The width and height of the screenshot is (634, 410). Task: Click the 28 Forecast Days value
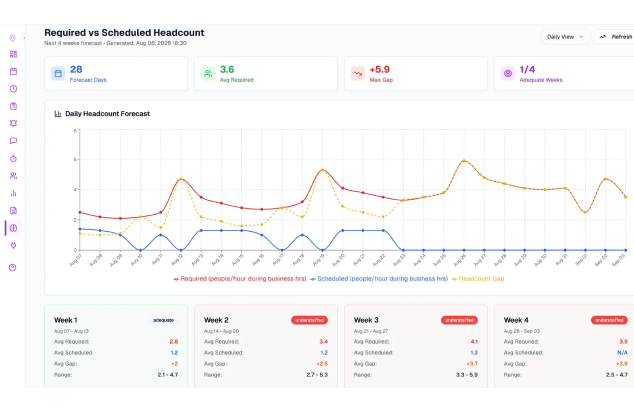click(x=76, y=70)
